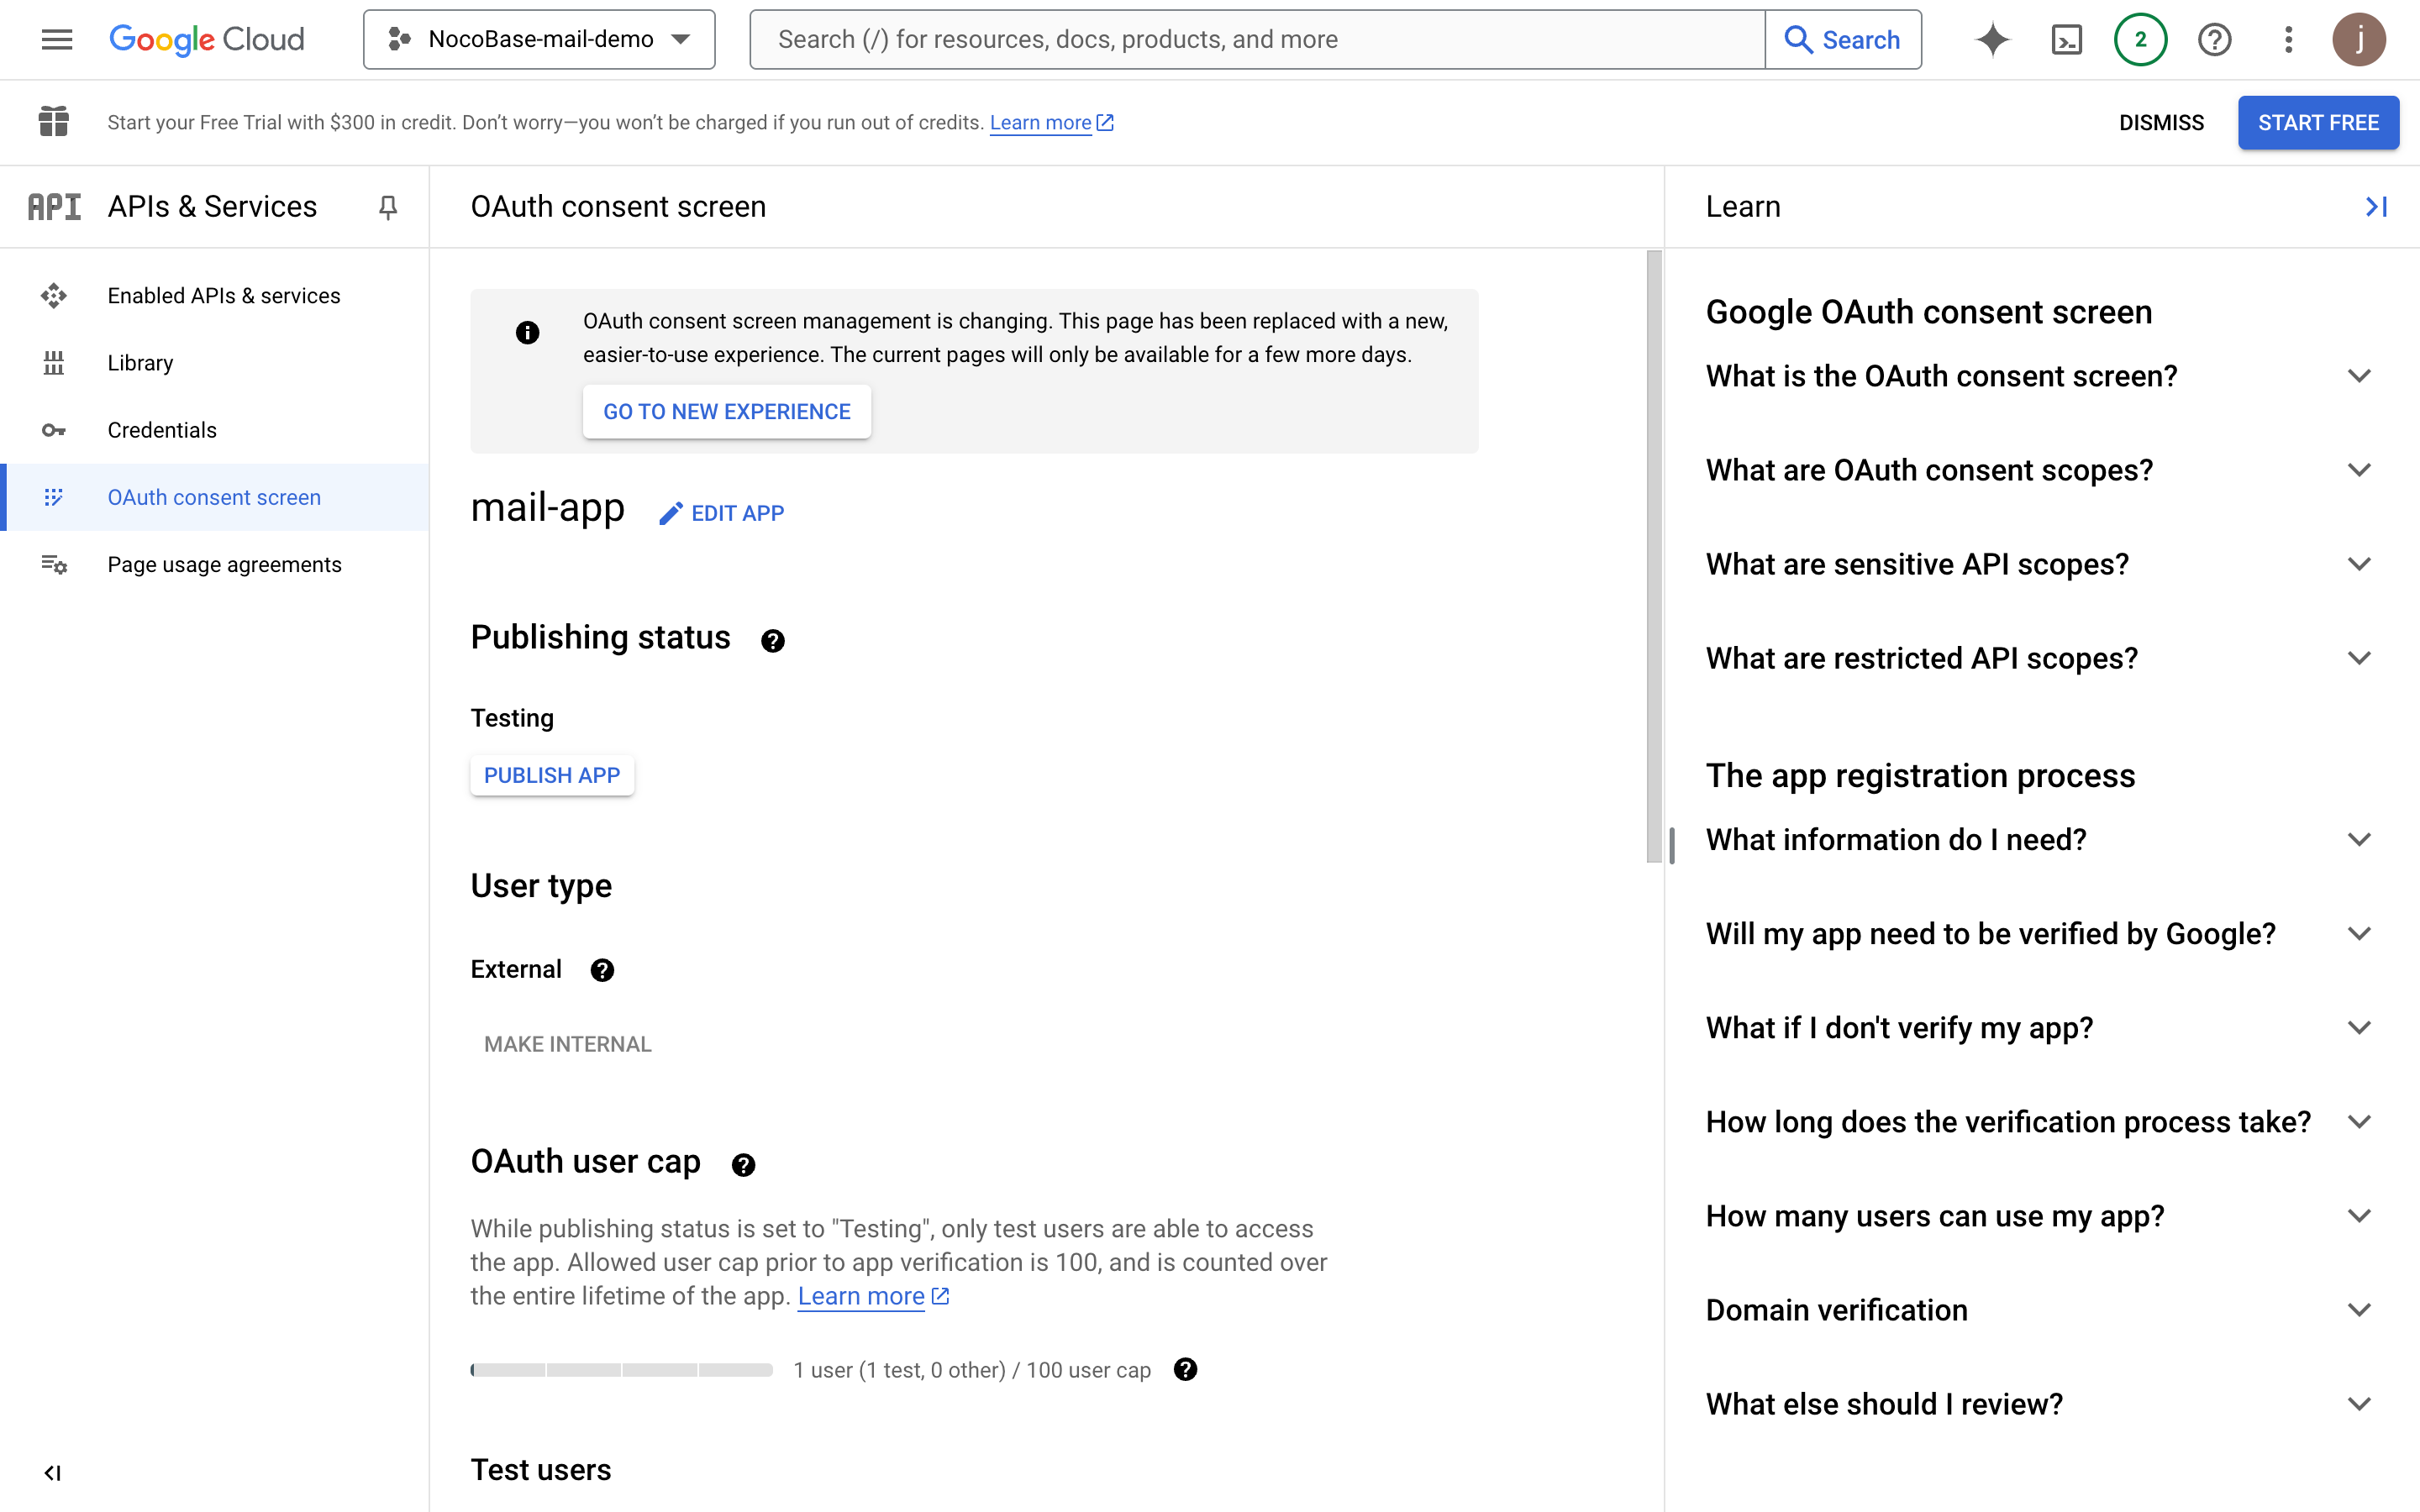Activate Cloud Shell terminal icon

[2066, 39]
